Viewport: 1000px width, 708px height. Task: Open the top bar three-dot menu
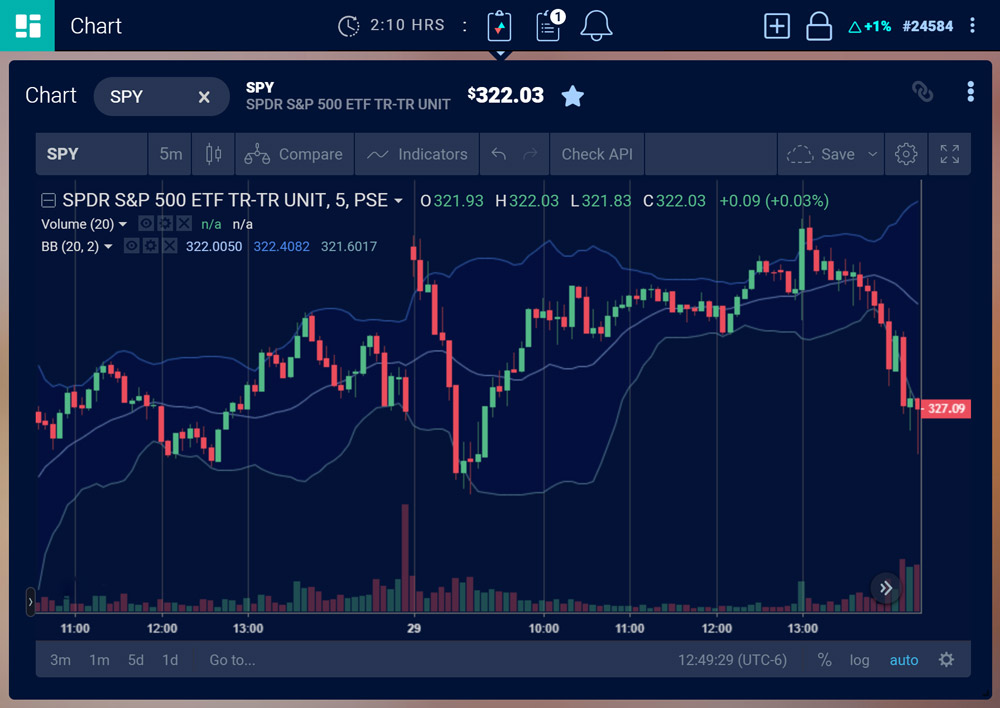pyautogui.click(x=972, y=26)
